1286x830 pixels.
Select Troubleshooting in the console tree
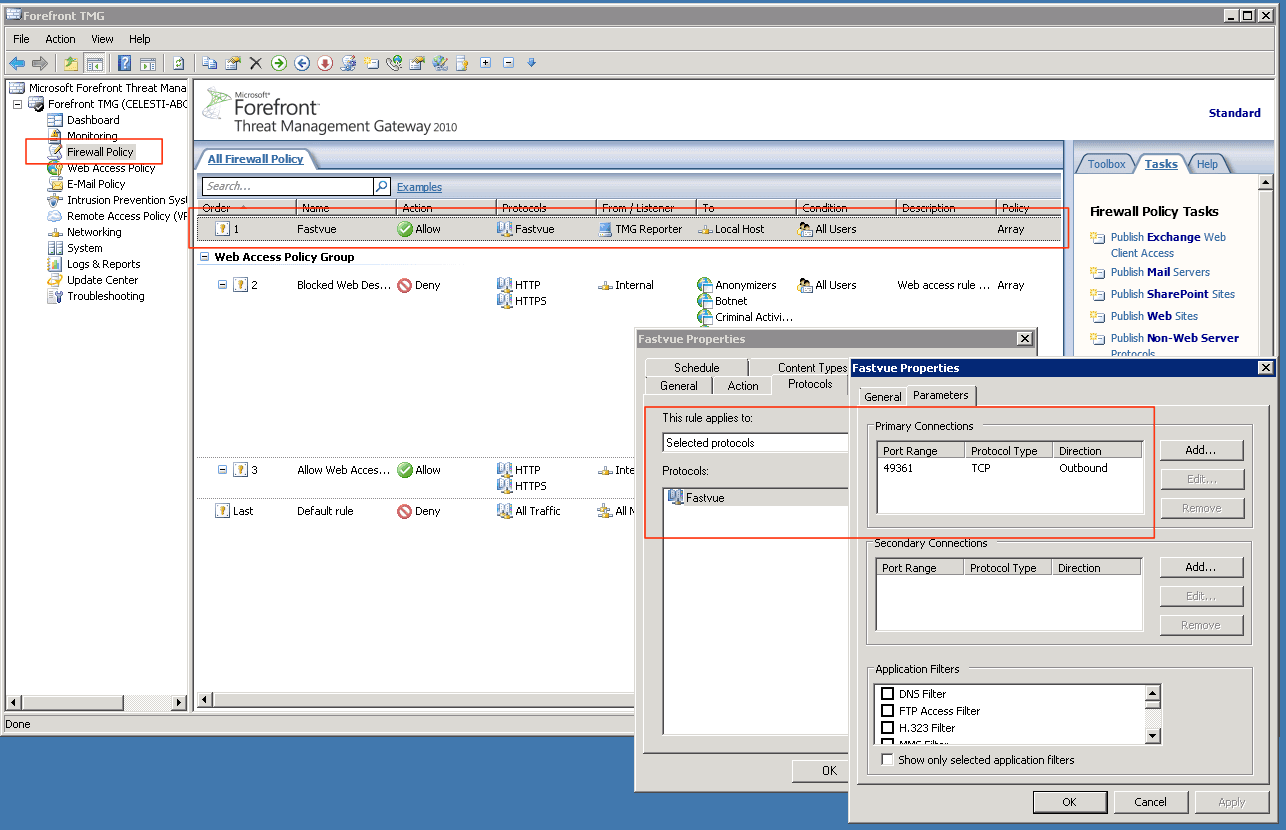coord(105,296)
